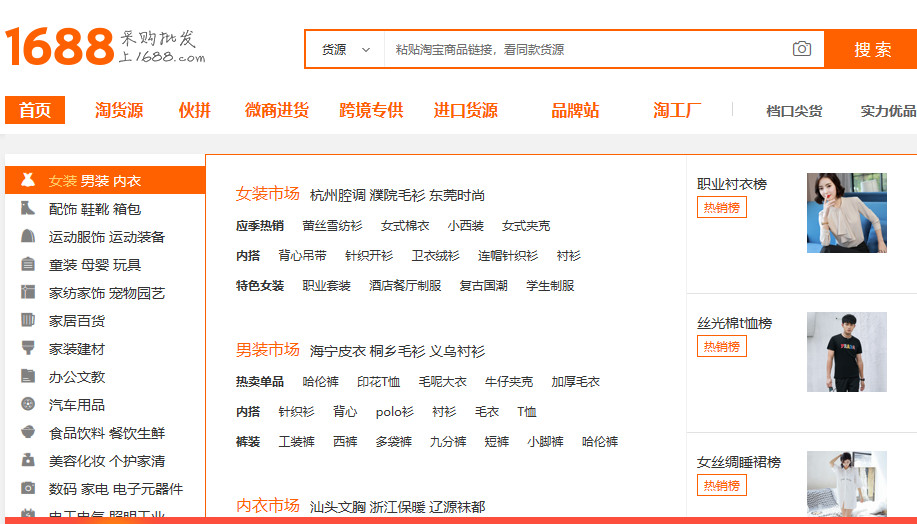The height and width of the screenshot is (524, 917).
Task: Select the 首页 tab
Action: (35, 110)
